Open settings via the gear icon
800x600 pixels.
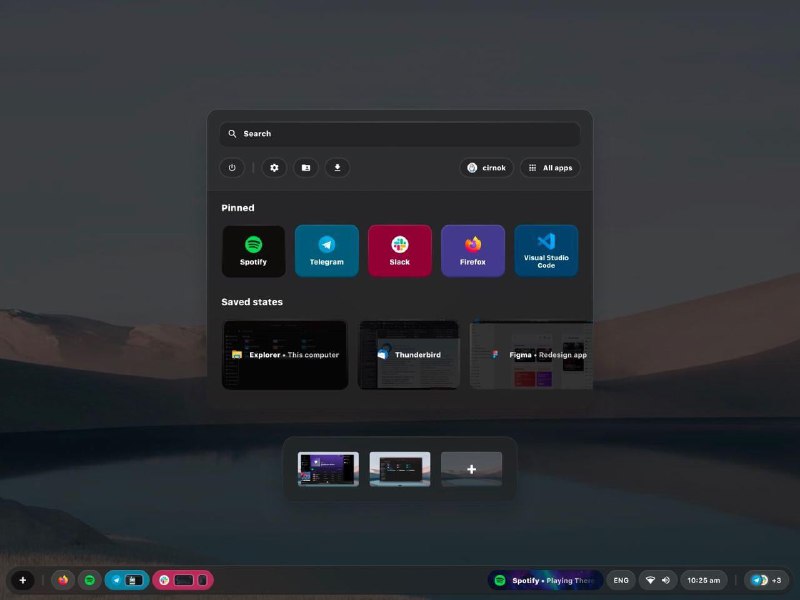coord(274,168)
